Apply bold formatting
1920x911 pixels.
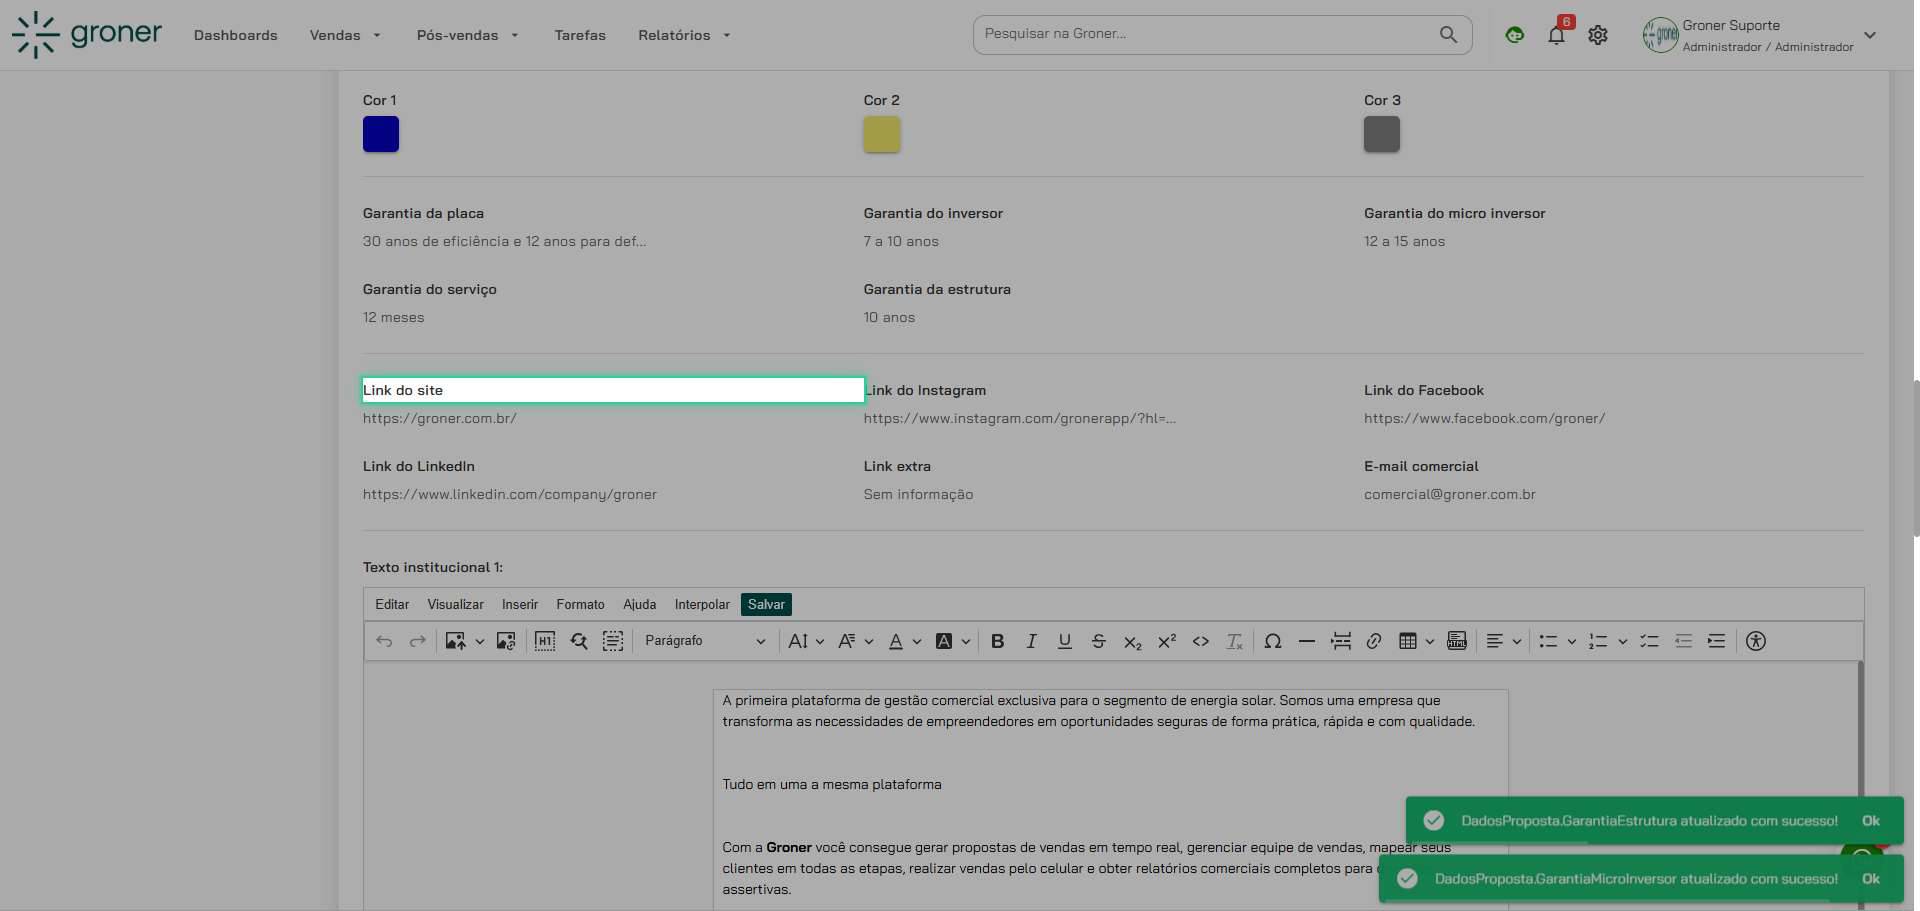coord(997,641)
